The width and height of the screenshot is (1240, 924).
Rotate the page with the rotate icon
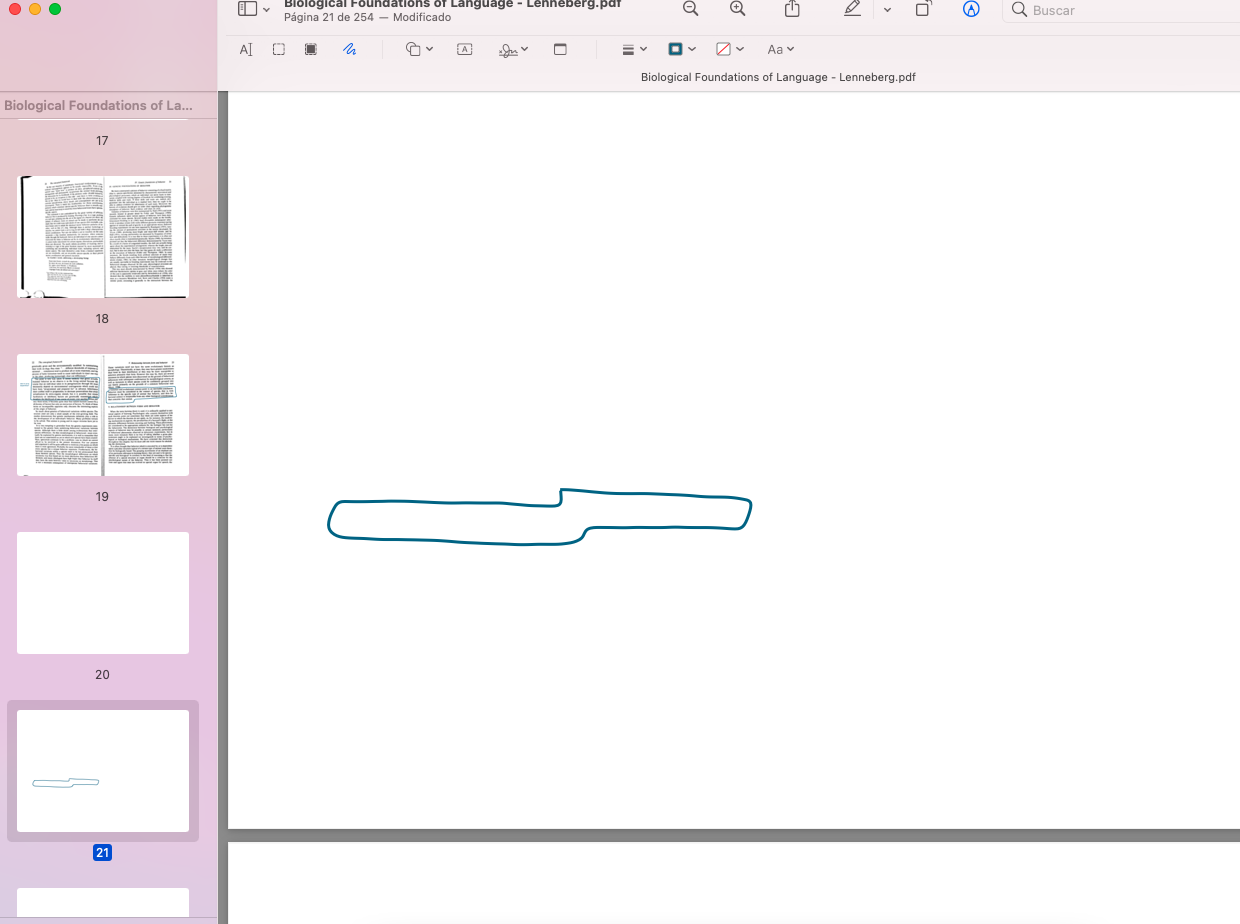click(x=923, y=9)
